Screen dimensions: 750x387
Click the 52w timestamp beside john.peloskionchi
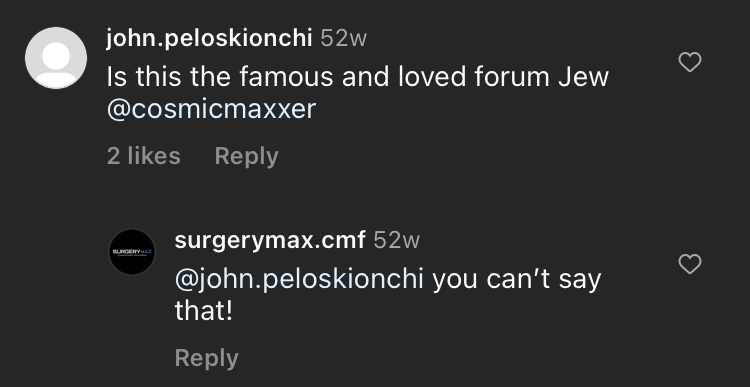pyautogui.click(x=343, y=38)
